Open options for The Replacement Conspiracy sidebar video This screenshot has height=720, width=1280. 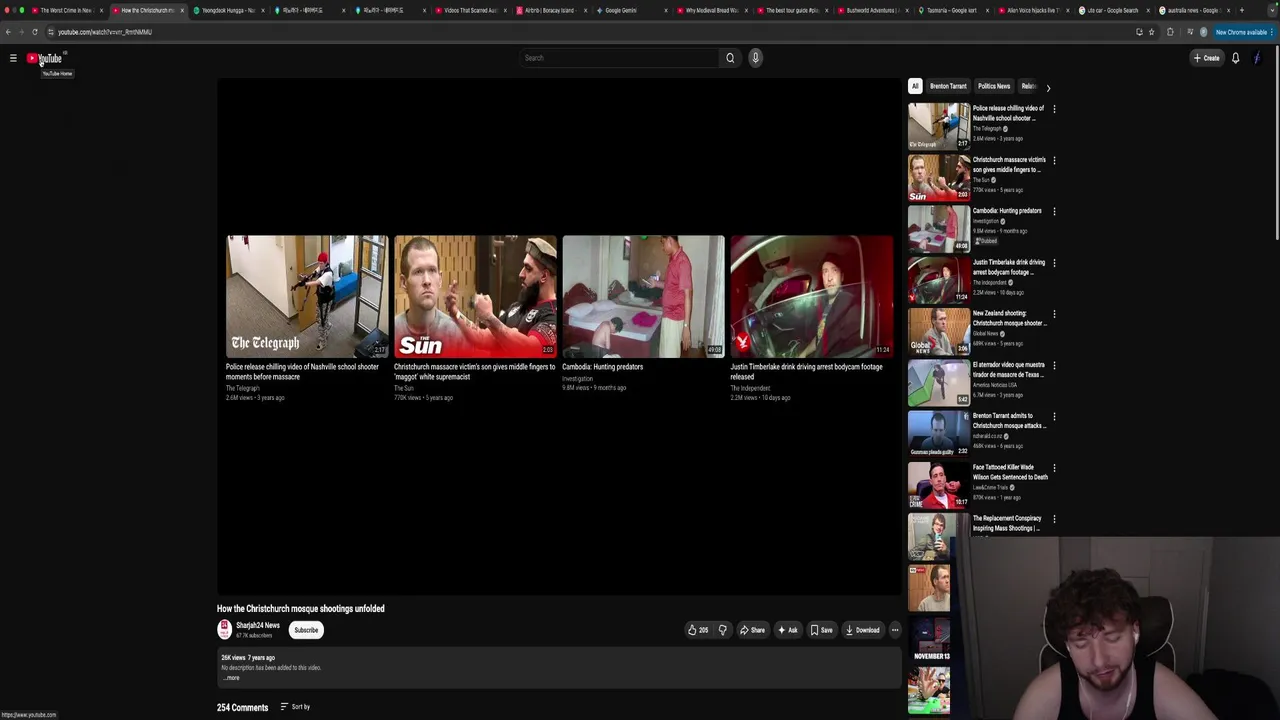(1054, 519)
